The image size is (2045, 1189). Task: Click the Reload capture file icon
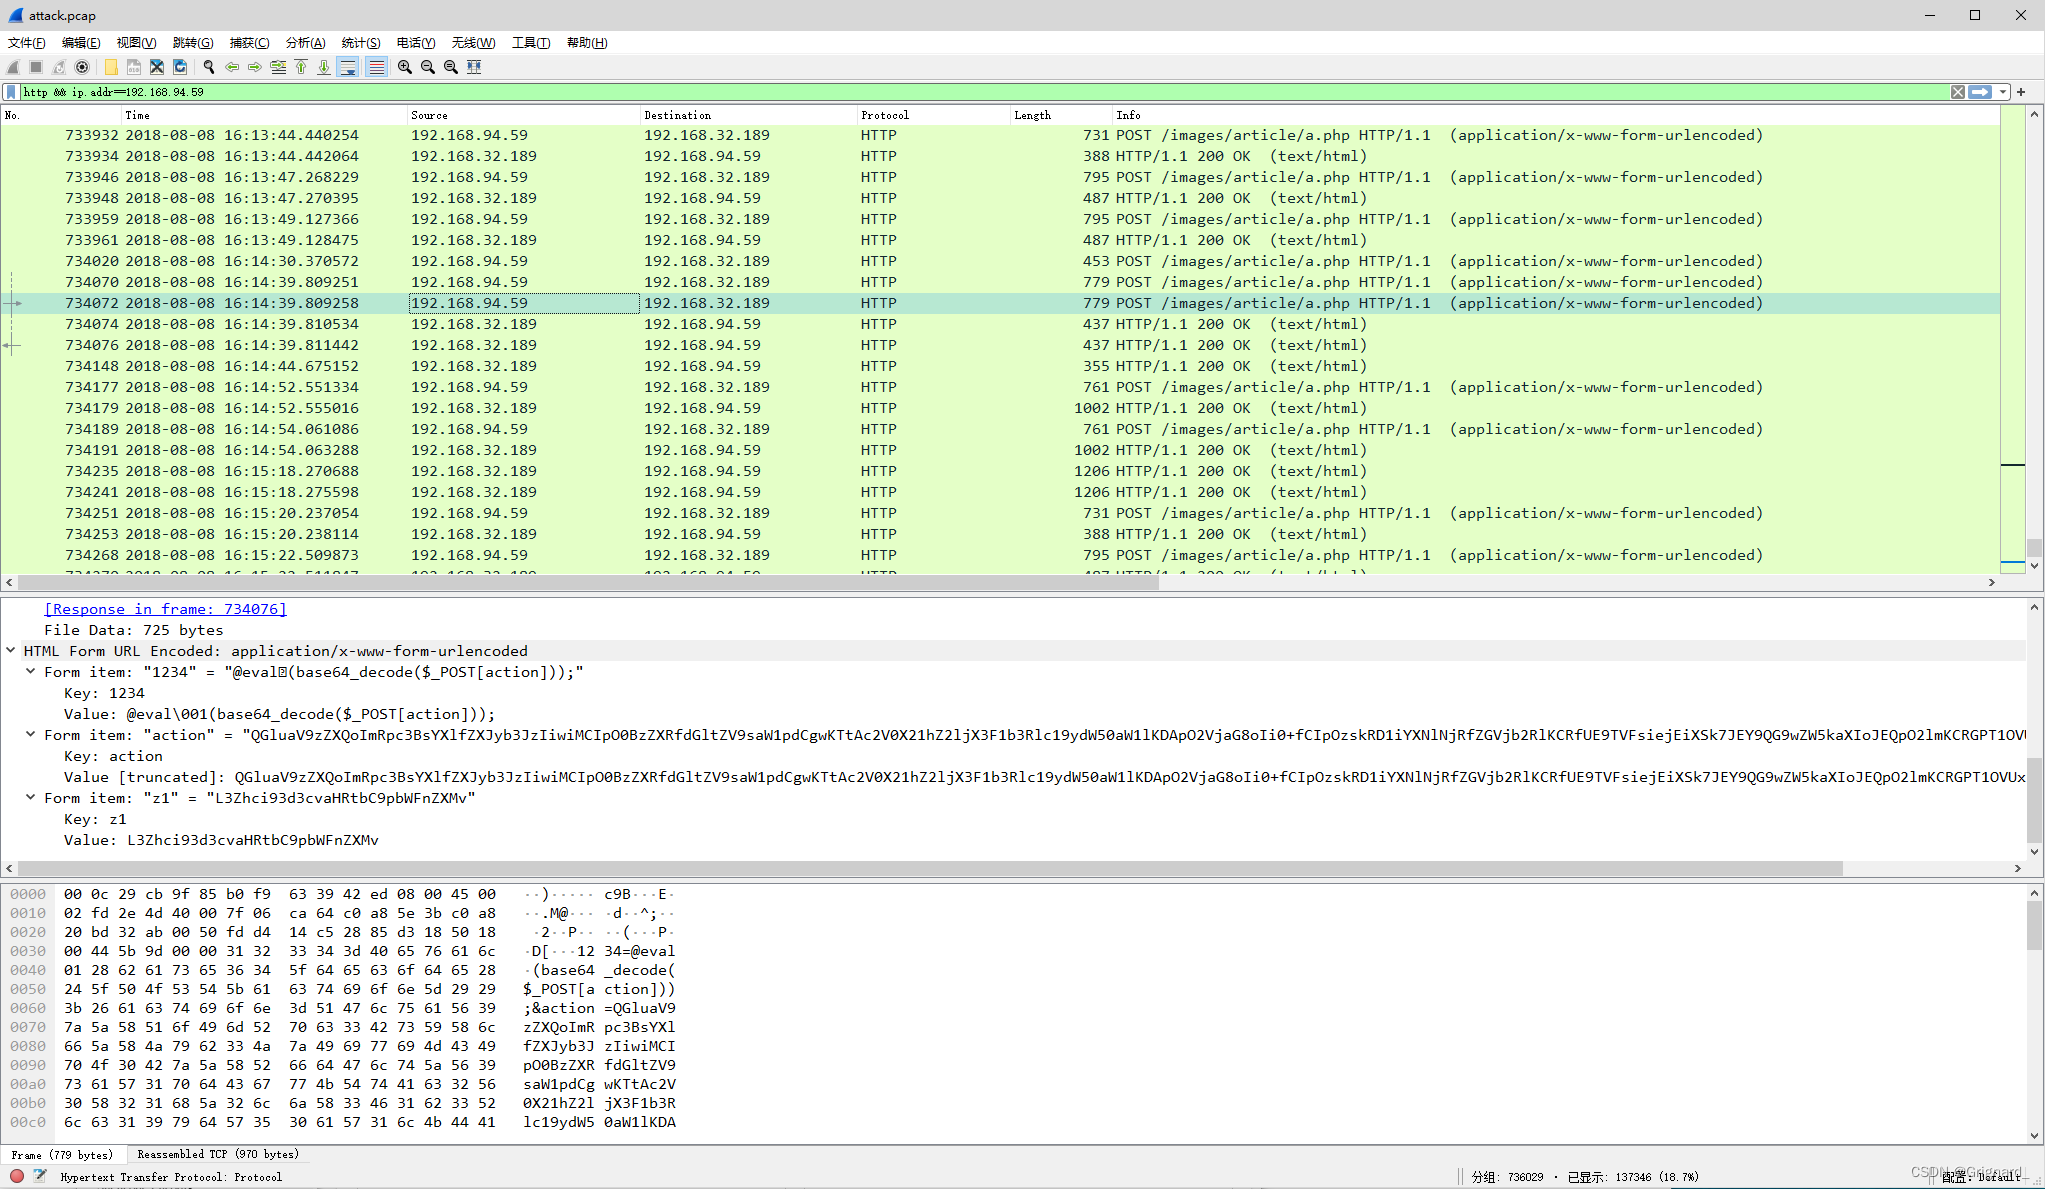click(180, 67)
